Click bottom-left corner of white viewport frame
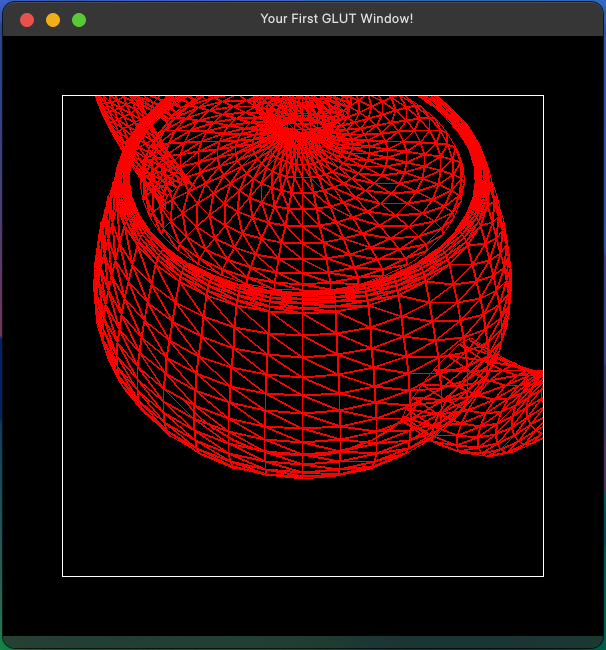The height and width of the screenshot is (650, 606). 63,576
